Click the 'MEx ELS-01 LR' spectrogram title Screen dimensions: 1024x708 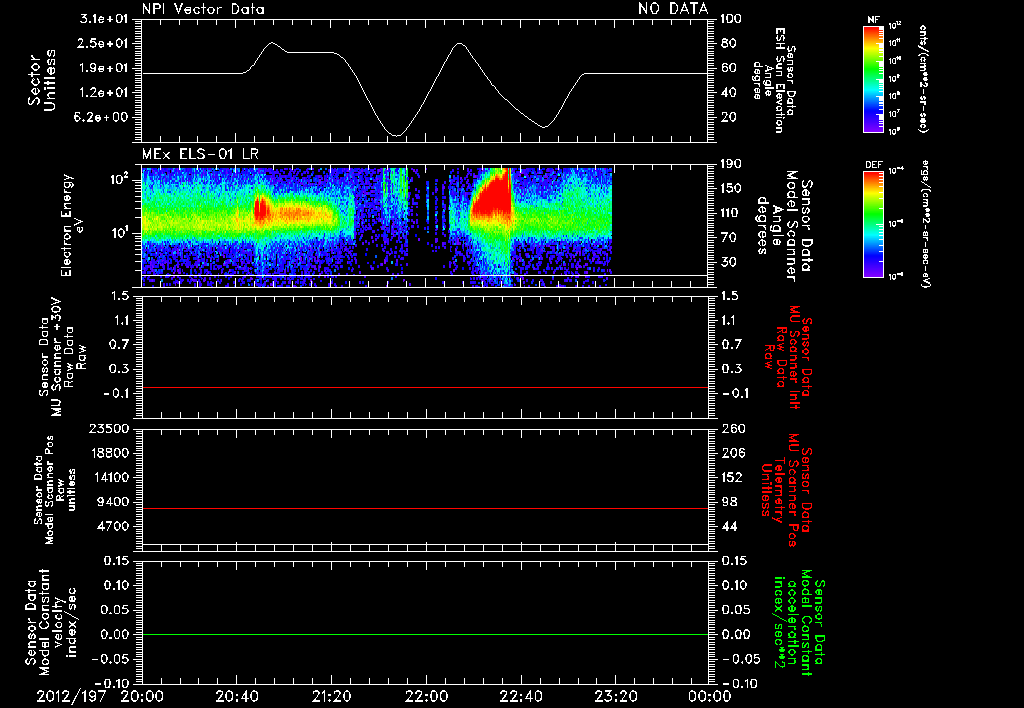coord(200,154)
